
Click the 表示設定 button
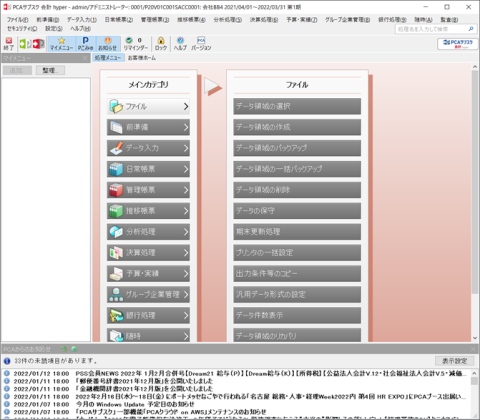454,361
